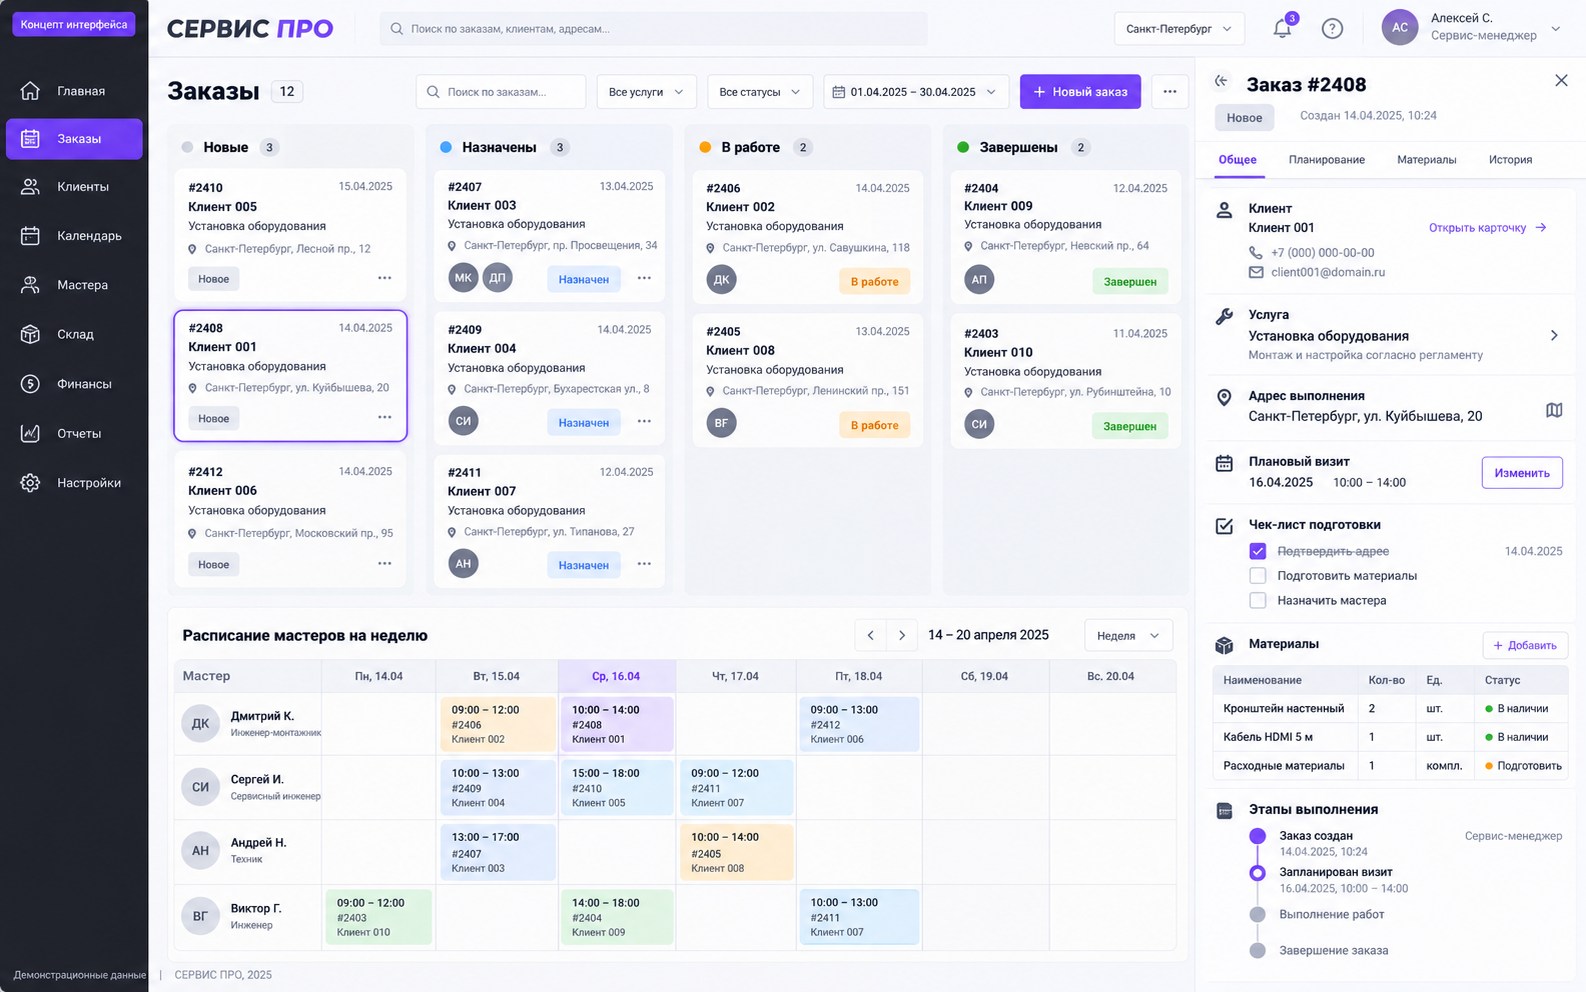Select schedule block #2403 for Виктор Г.
This screenshot has height=992, width=1586.
tap(378, 917)
